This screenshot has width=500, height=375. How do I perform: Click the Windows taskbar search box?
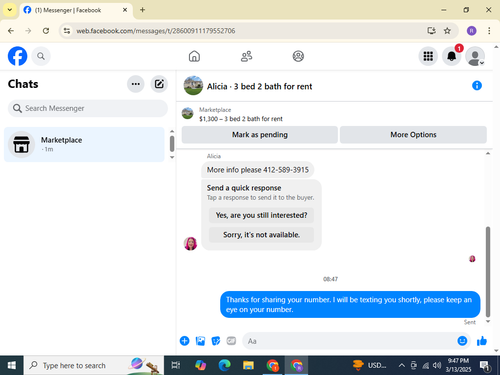pyautogui.click(x=94, y=365)
